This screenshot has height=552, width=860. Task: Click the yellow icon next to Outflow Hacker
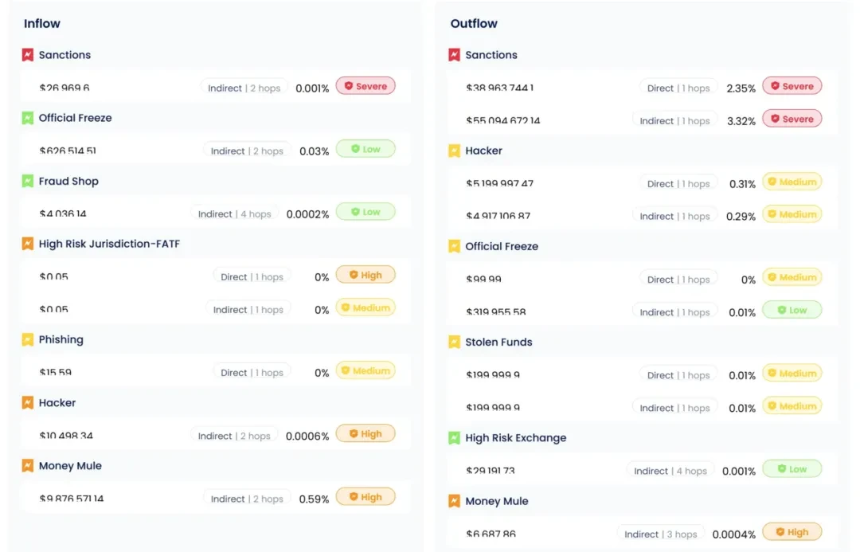[x=454, y=151]
